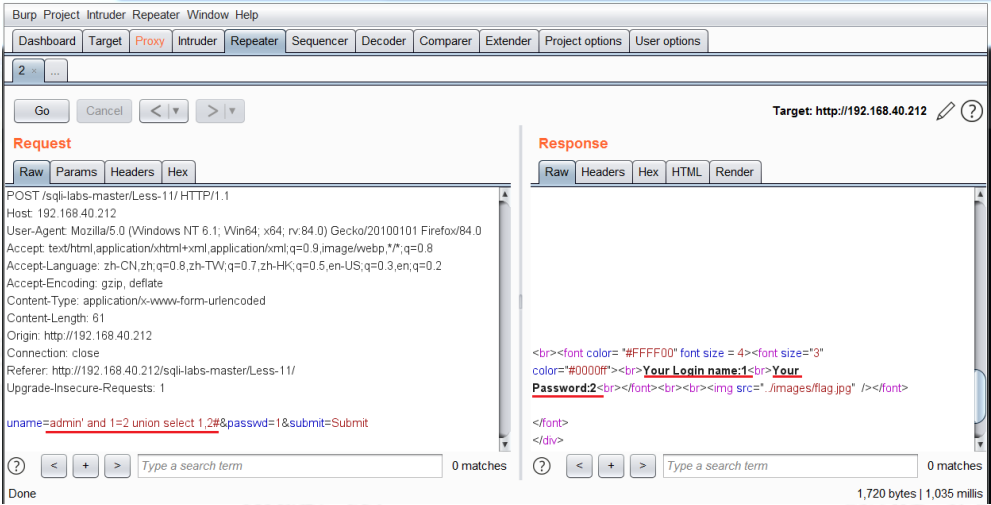Switch to the Comparer tab
991x505 pixels.
click(x=446, y=41)
